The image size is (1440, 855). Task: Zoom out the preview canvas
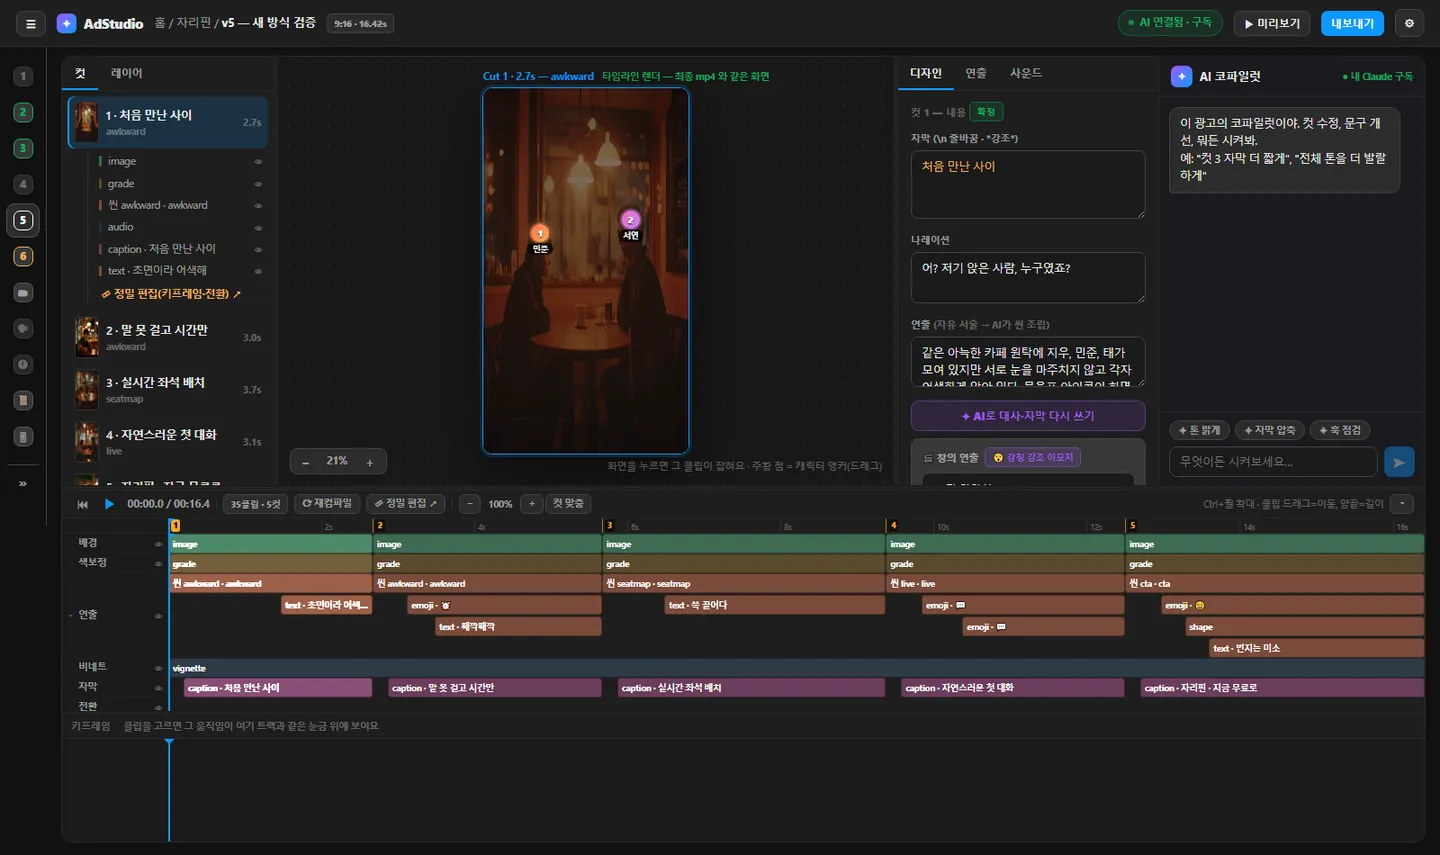(x=306, y=462)
